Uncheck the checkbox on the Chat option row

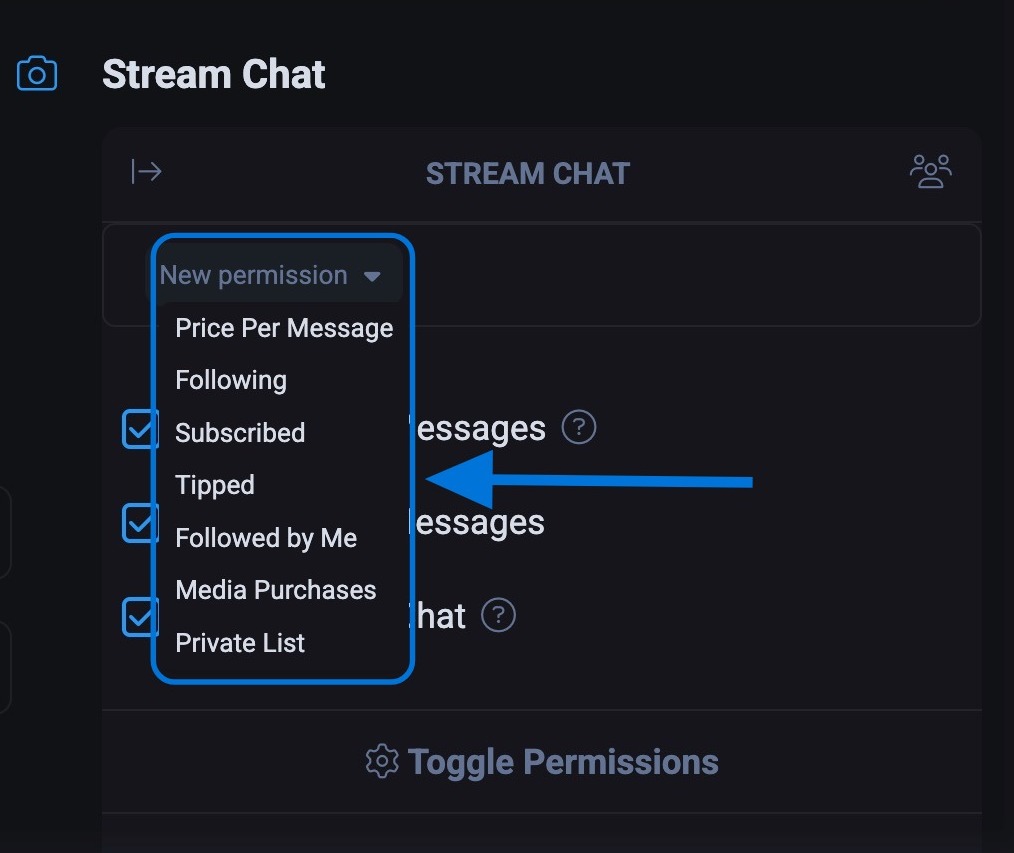[138, 616]
